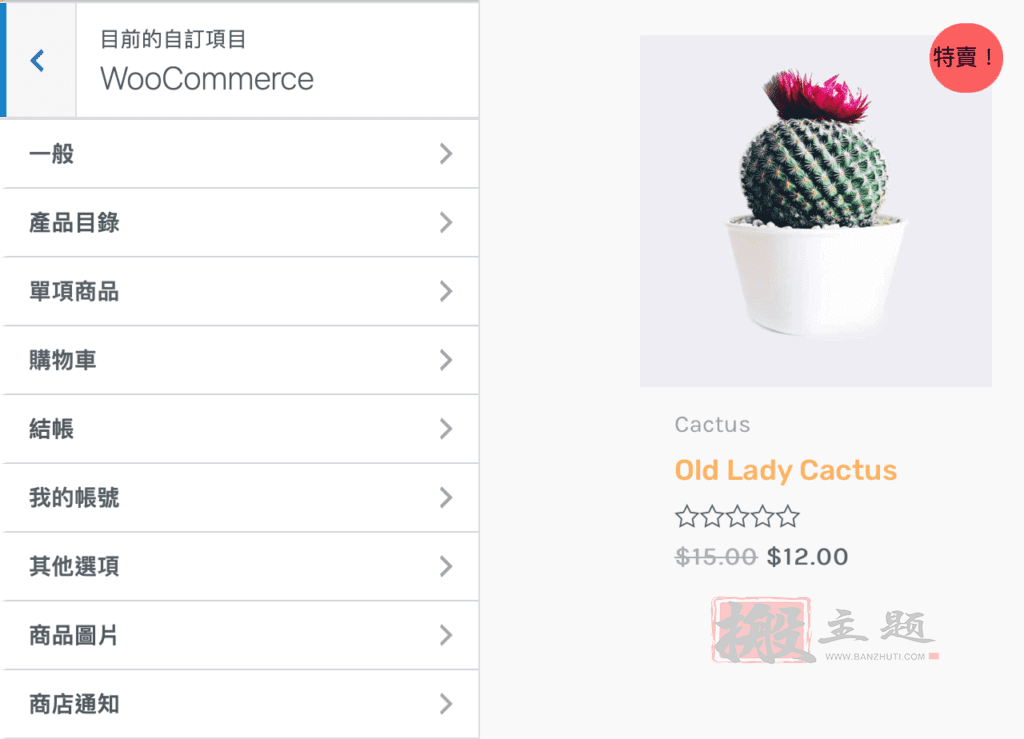Click the chevron beside 其他選項

click(446, 567)
